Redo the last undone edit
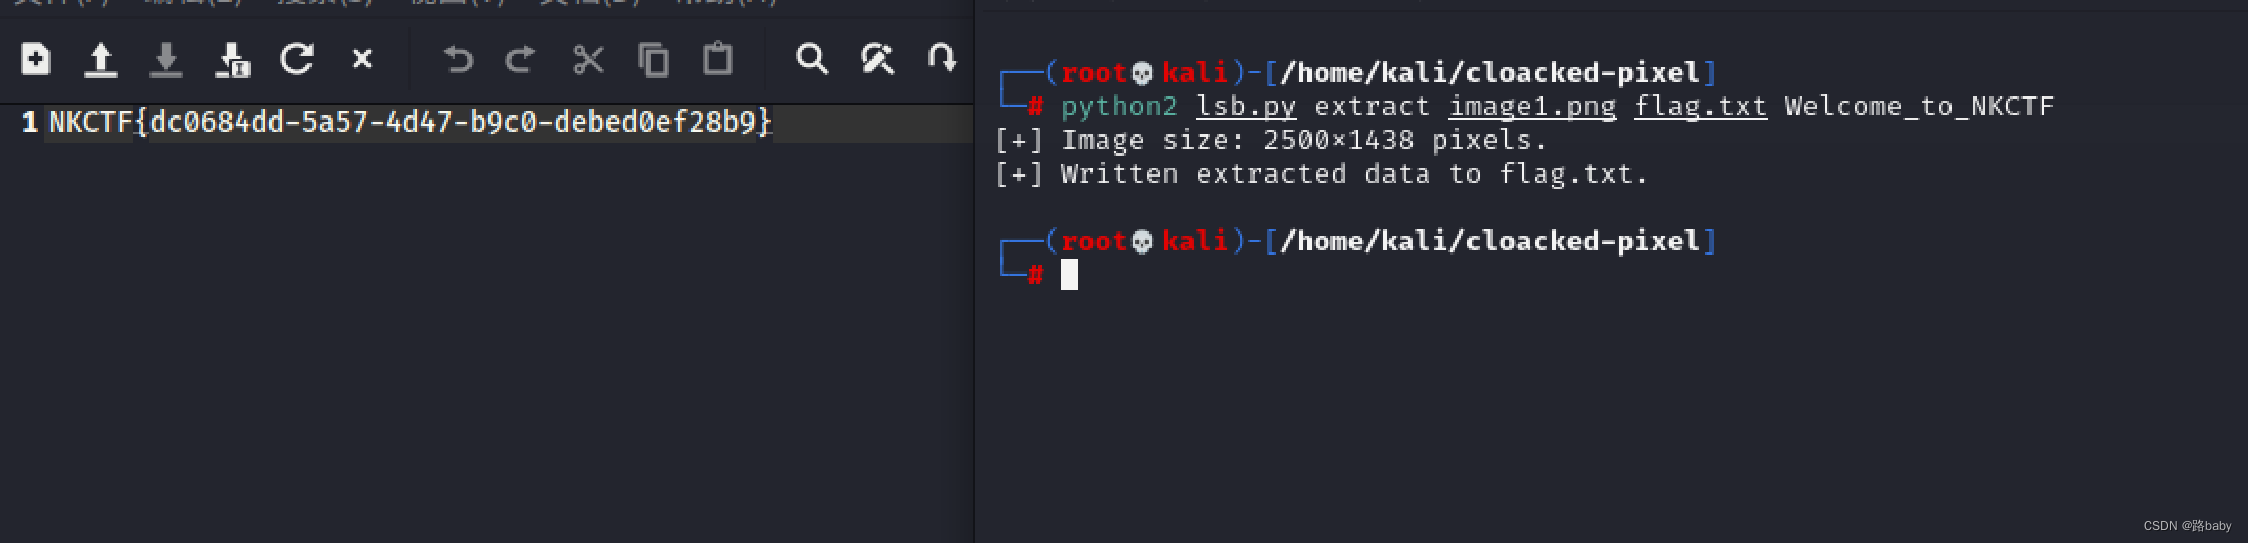 click(x=521, y=60)
